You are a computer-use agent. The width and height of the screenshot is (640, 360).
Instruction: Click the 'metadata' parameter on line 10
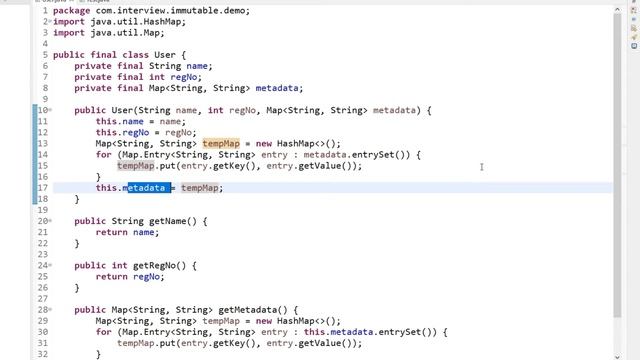[x=394, y=110]
